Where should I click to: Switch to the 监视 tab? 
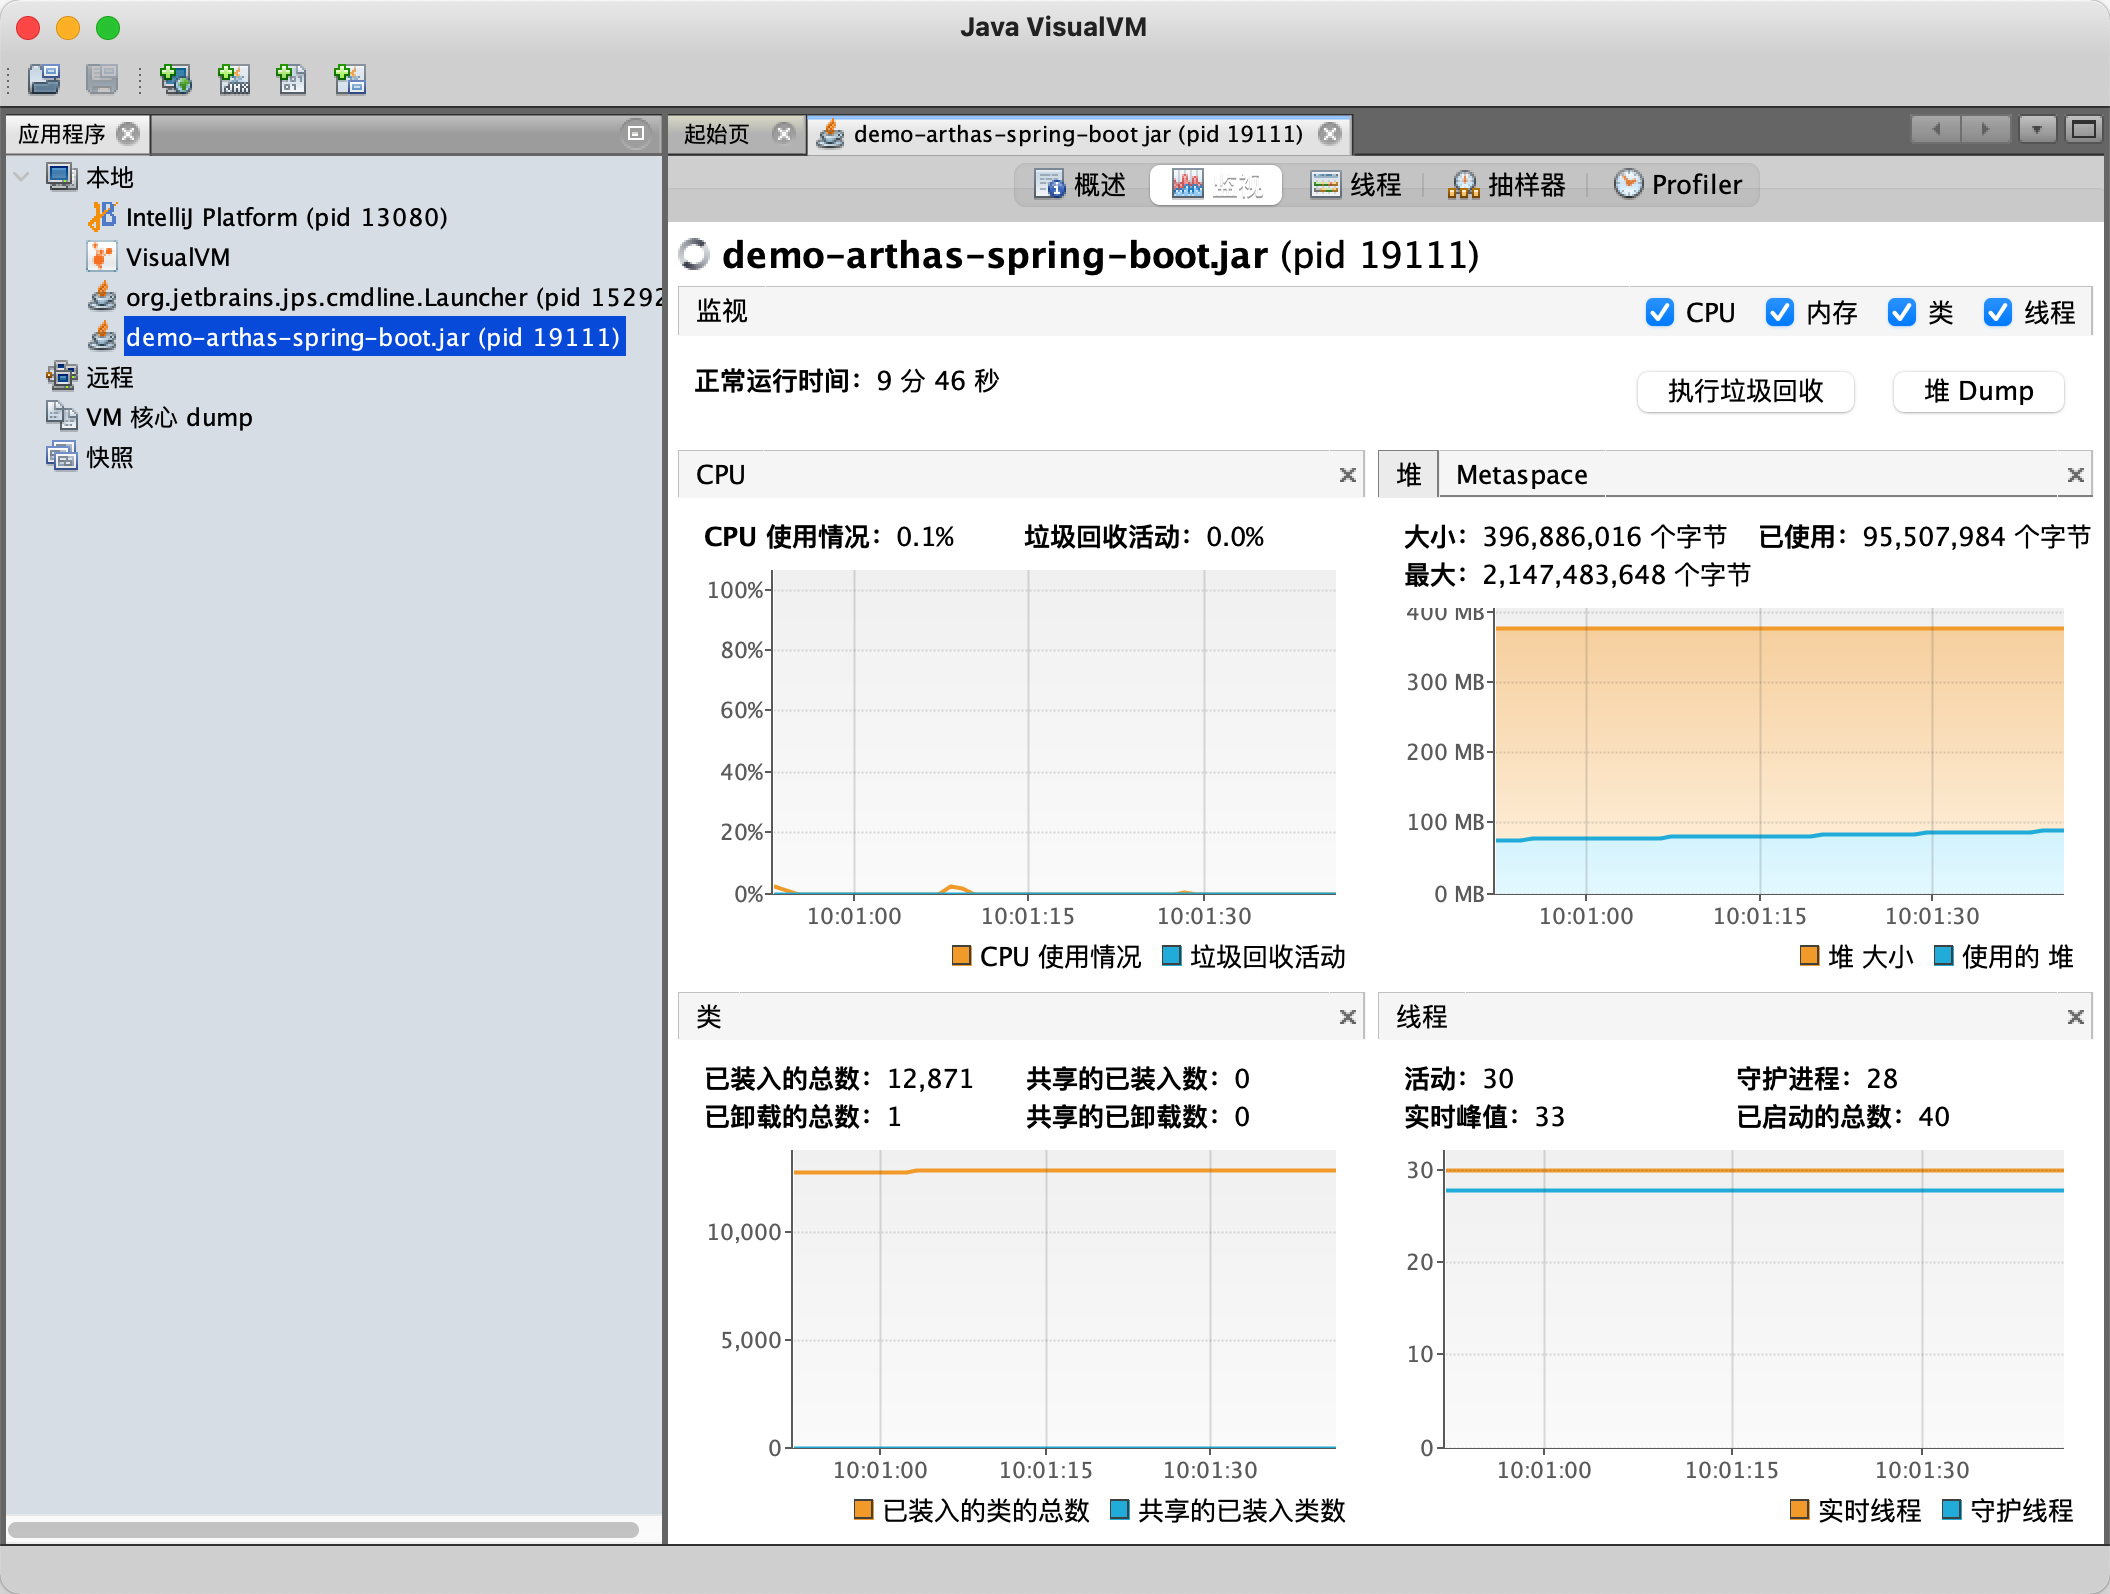coord(1216,185)
